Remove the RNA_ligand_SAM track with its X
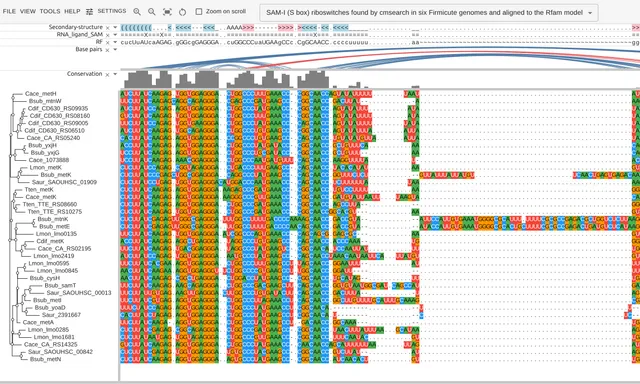 [107, 35]
